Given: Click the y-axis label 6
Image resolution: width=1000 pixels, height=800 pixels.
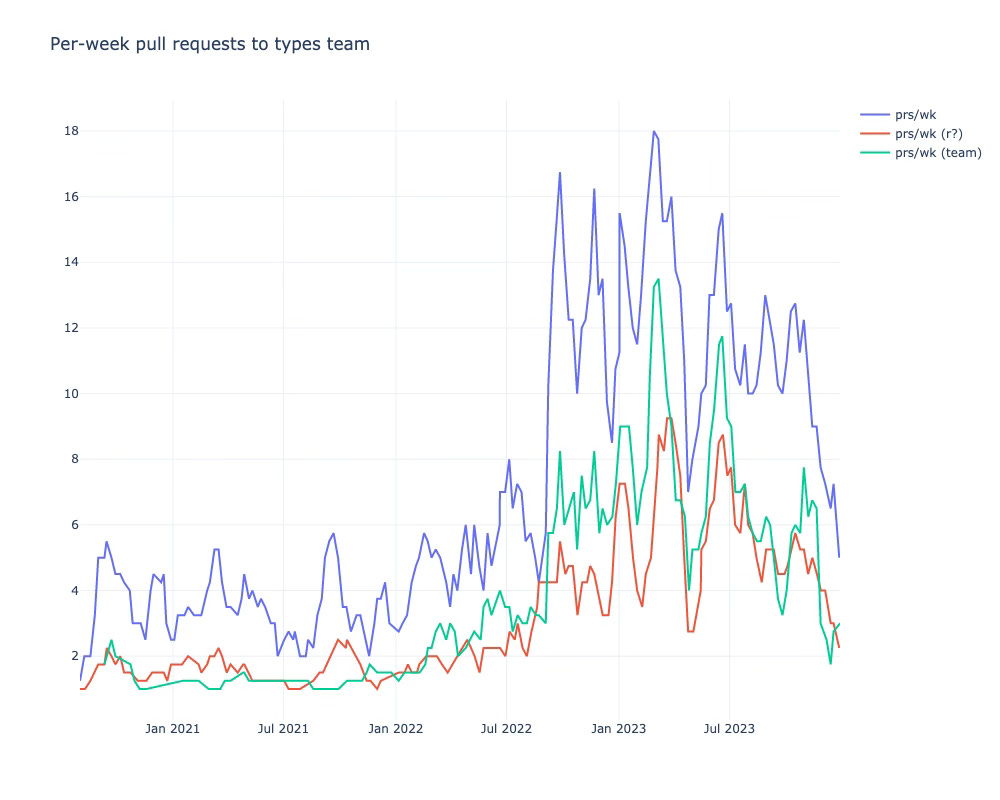Looking at the screenshot, I should (x=75, y=524).
